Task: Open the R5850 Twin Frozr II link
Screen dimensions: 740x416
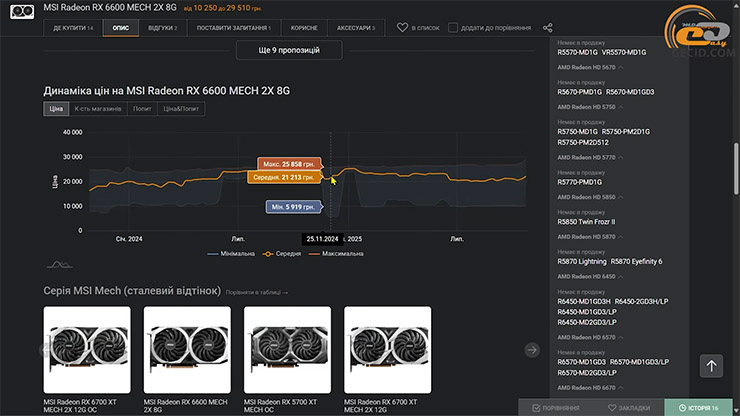Action: pos(586,221)
